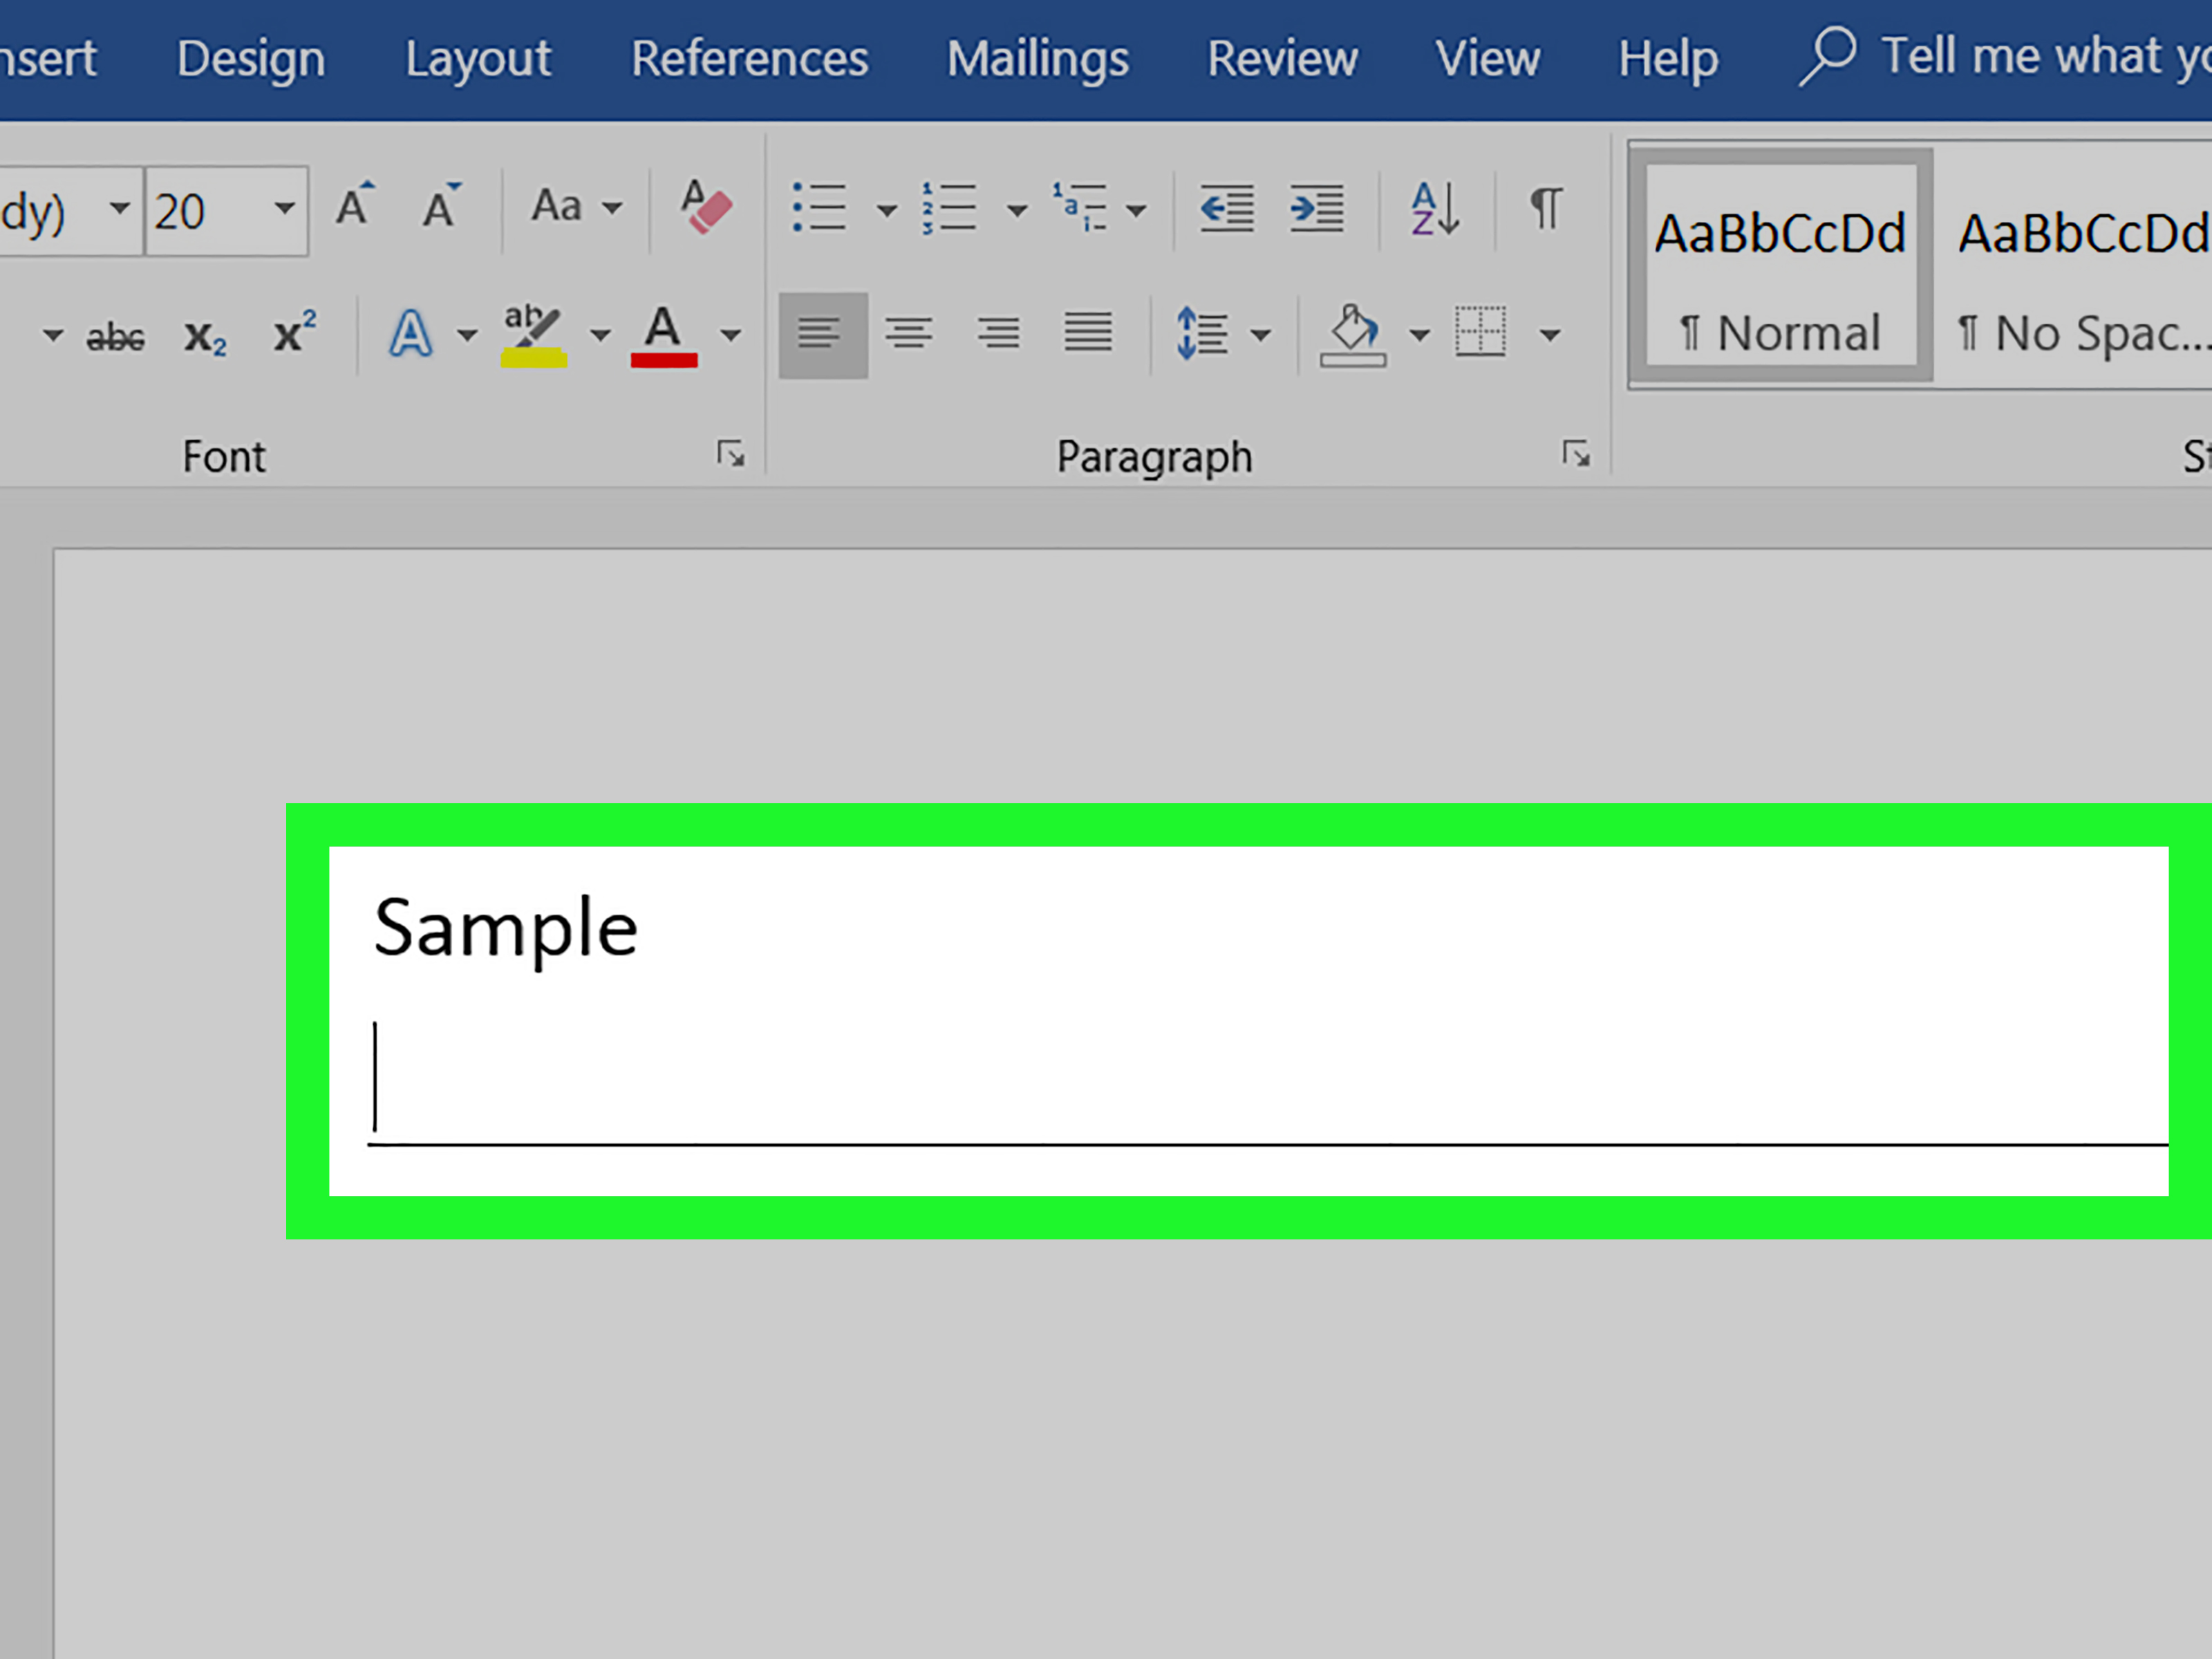This screenshot has width=2212, height=1659.
Task: Expand the numbering library dropdown arrow
Action: (x=1017, y=210)
